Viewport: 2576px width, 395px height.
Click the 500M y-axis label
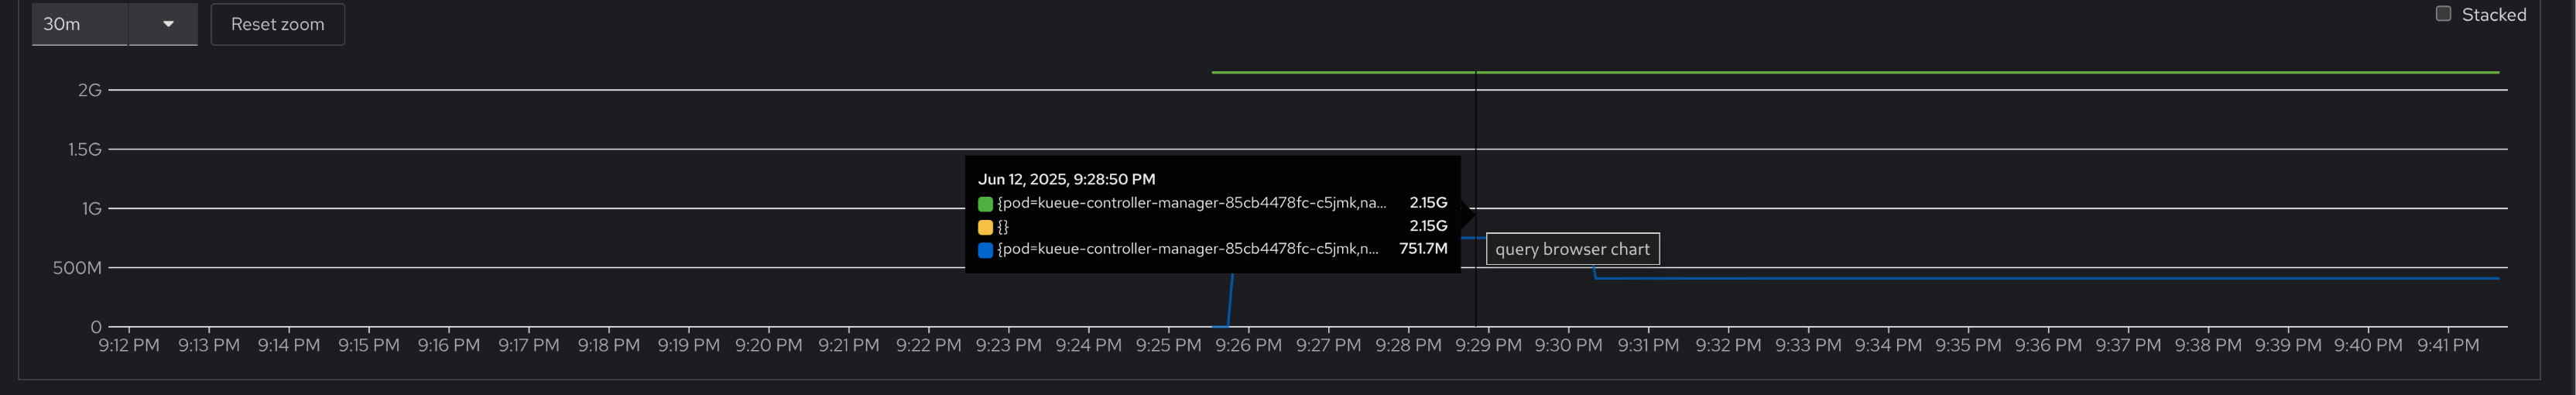[77, 268]
